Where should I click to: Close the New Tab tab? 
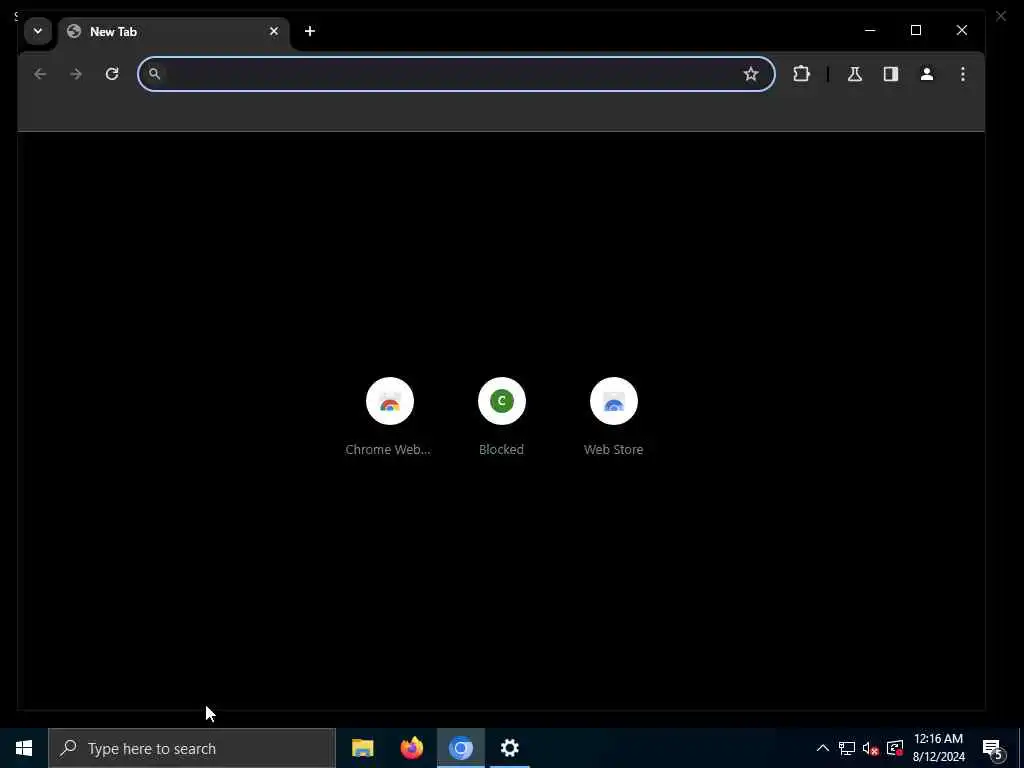(274, 31)
